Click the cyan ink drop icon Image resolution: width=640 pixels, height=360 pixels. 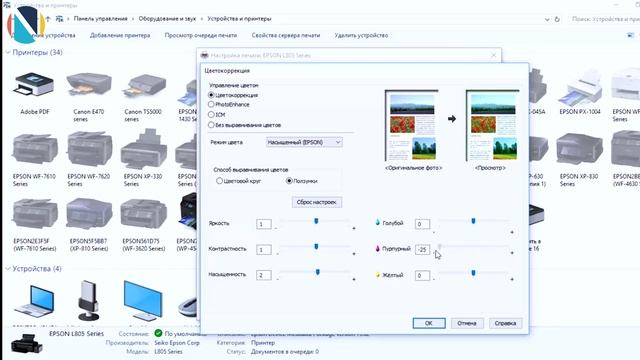(x=378, y=223)
